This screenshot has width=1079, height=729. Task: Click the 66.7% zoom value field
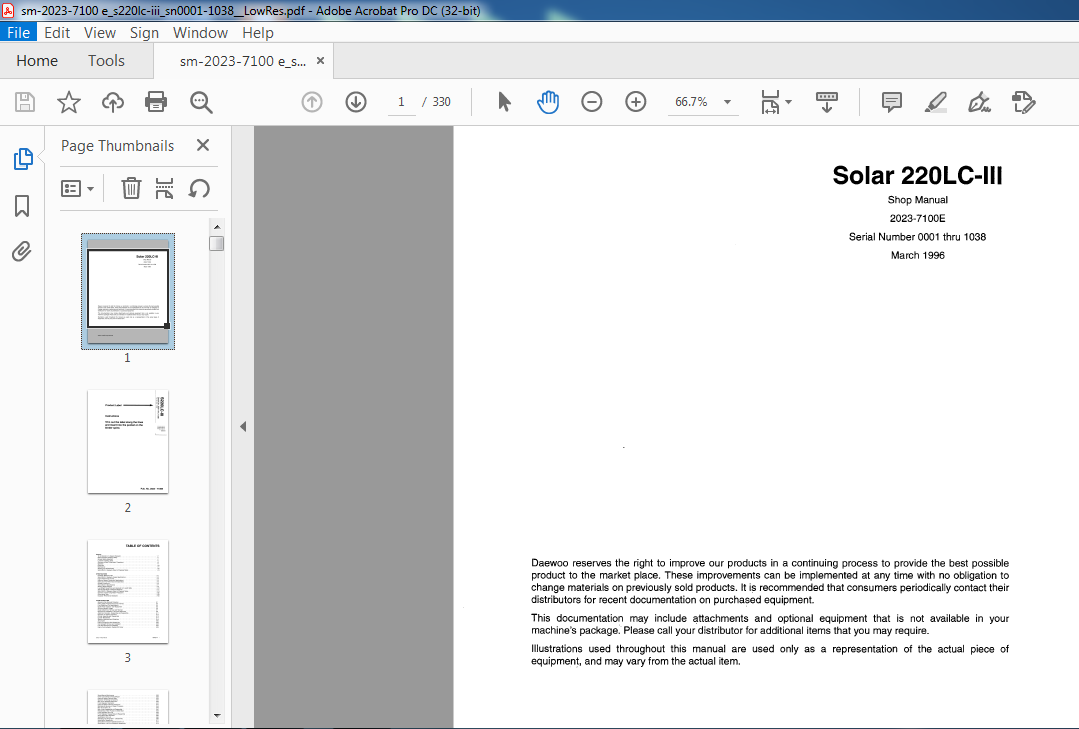tap(692, 102)
